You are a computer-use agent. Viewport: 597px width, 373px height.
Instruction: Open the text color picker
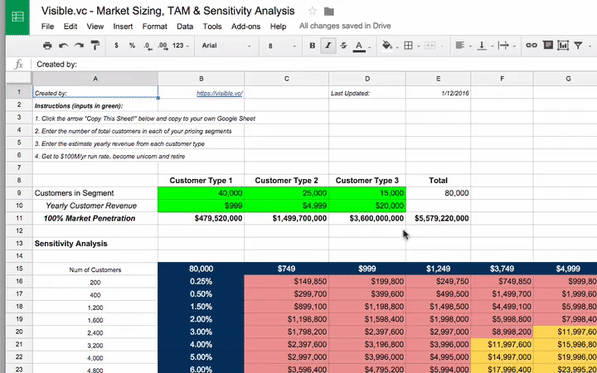(360, 46)
